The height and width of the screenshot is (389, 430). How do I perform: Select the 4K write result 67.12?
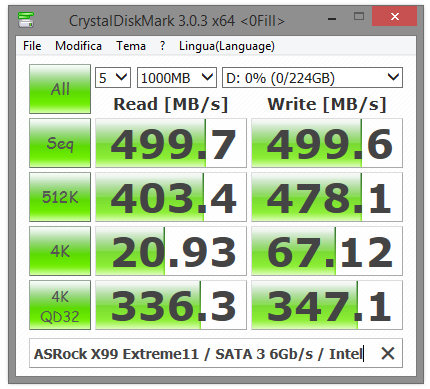pyautogui.click(x=327, y=251)
